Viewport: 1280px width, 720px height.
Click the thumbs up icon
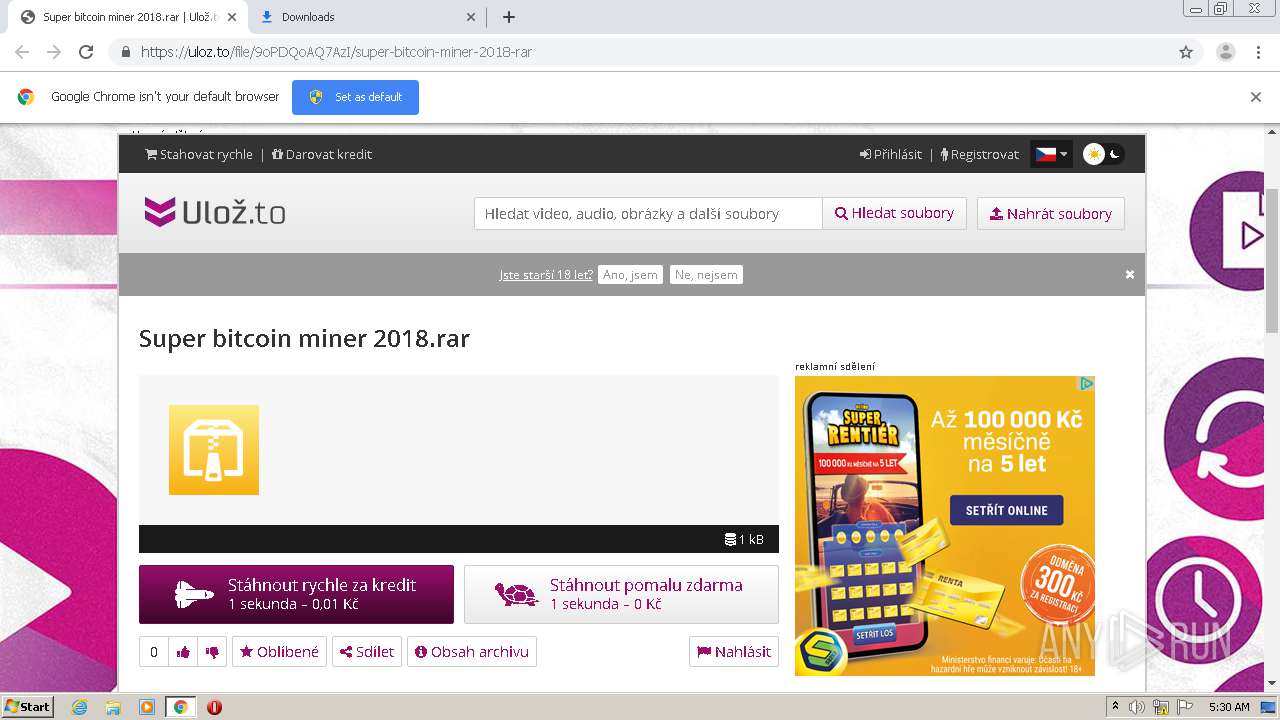tap(183, 652)
